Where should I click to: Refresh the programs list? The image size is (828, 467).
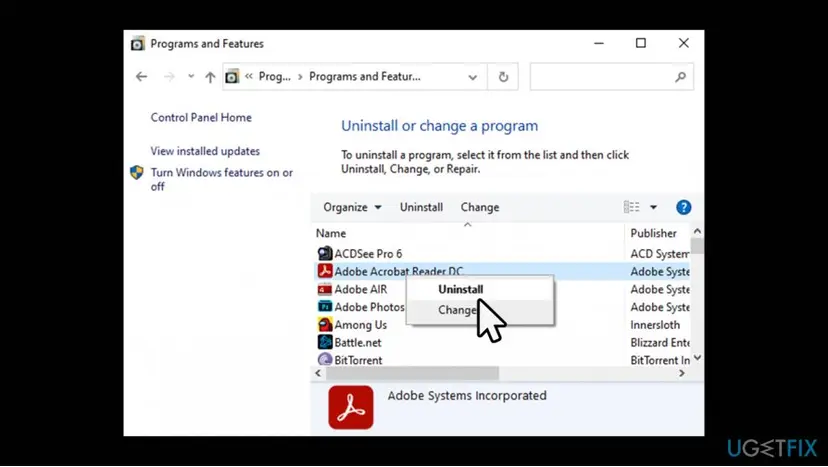[503, 77]
